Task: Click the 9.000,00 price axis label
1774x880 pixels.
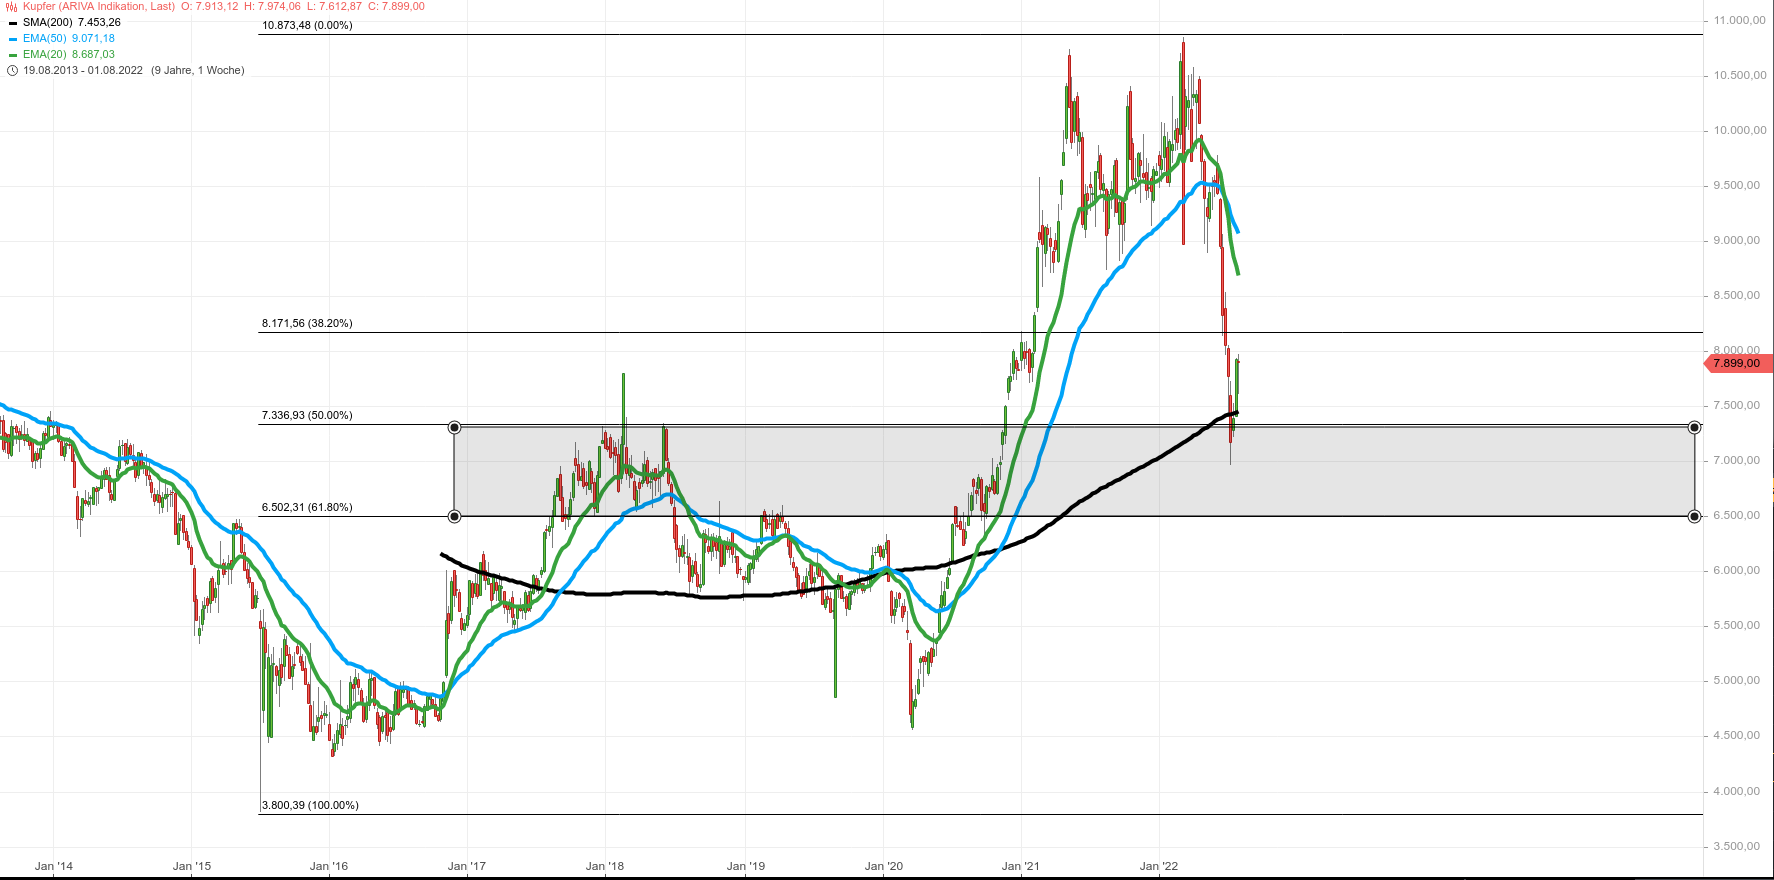Action: pos(1738,240)
